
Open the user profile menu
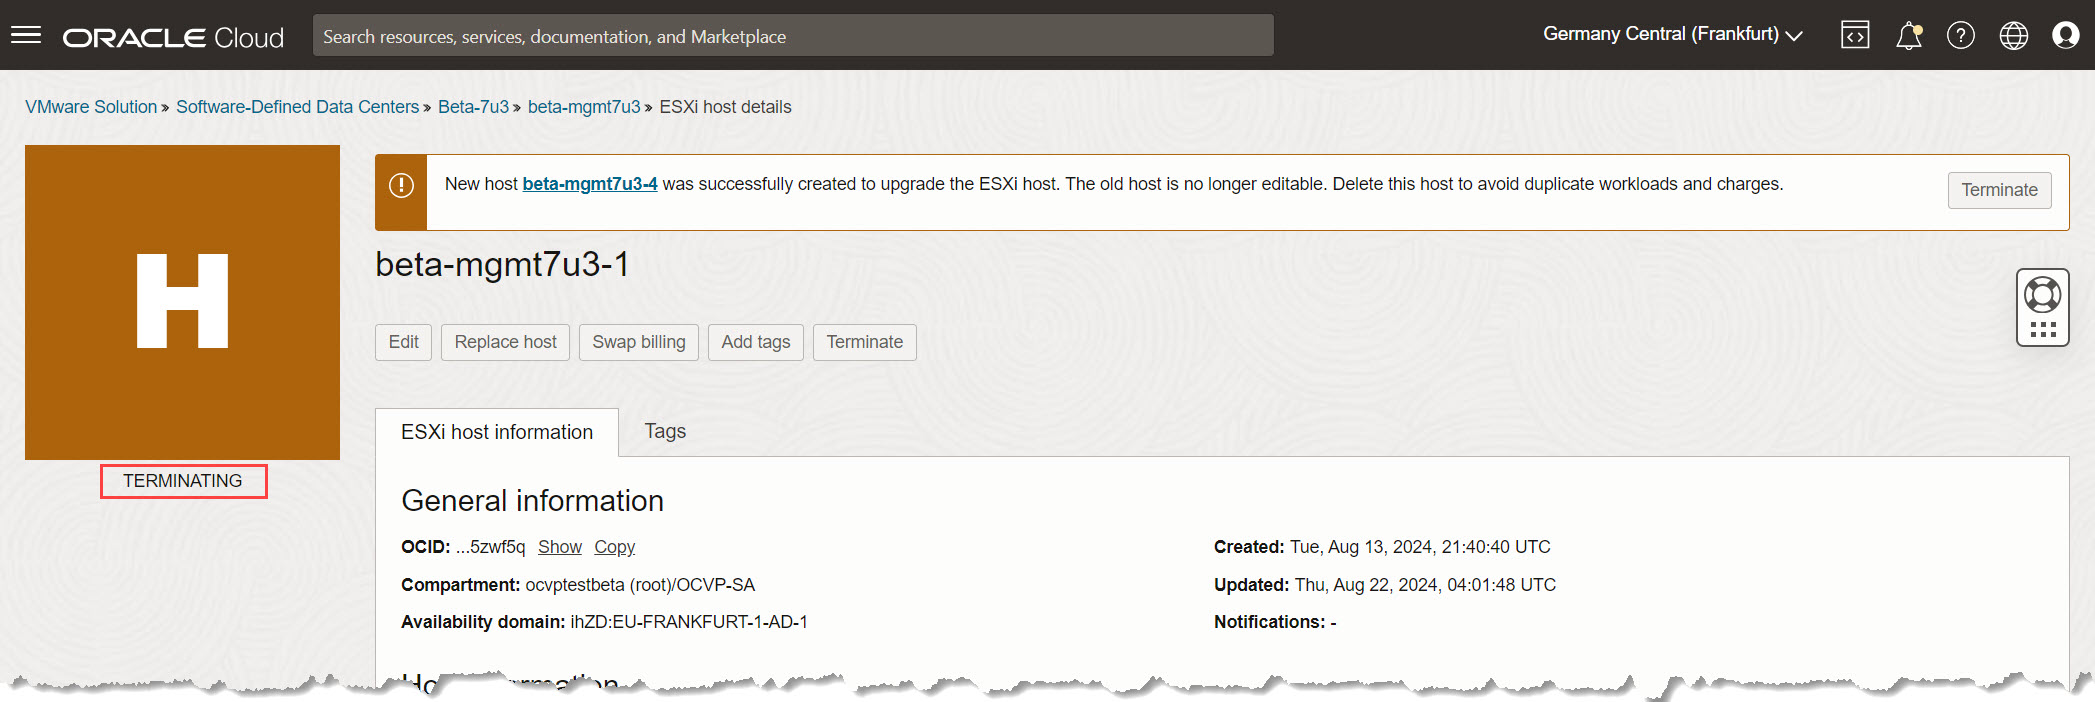pos(2065,35)
